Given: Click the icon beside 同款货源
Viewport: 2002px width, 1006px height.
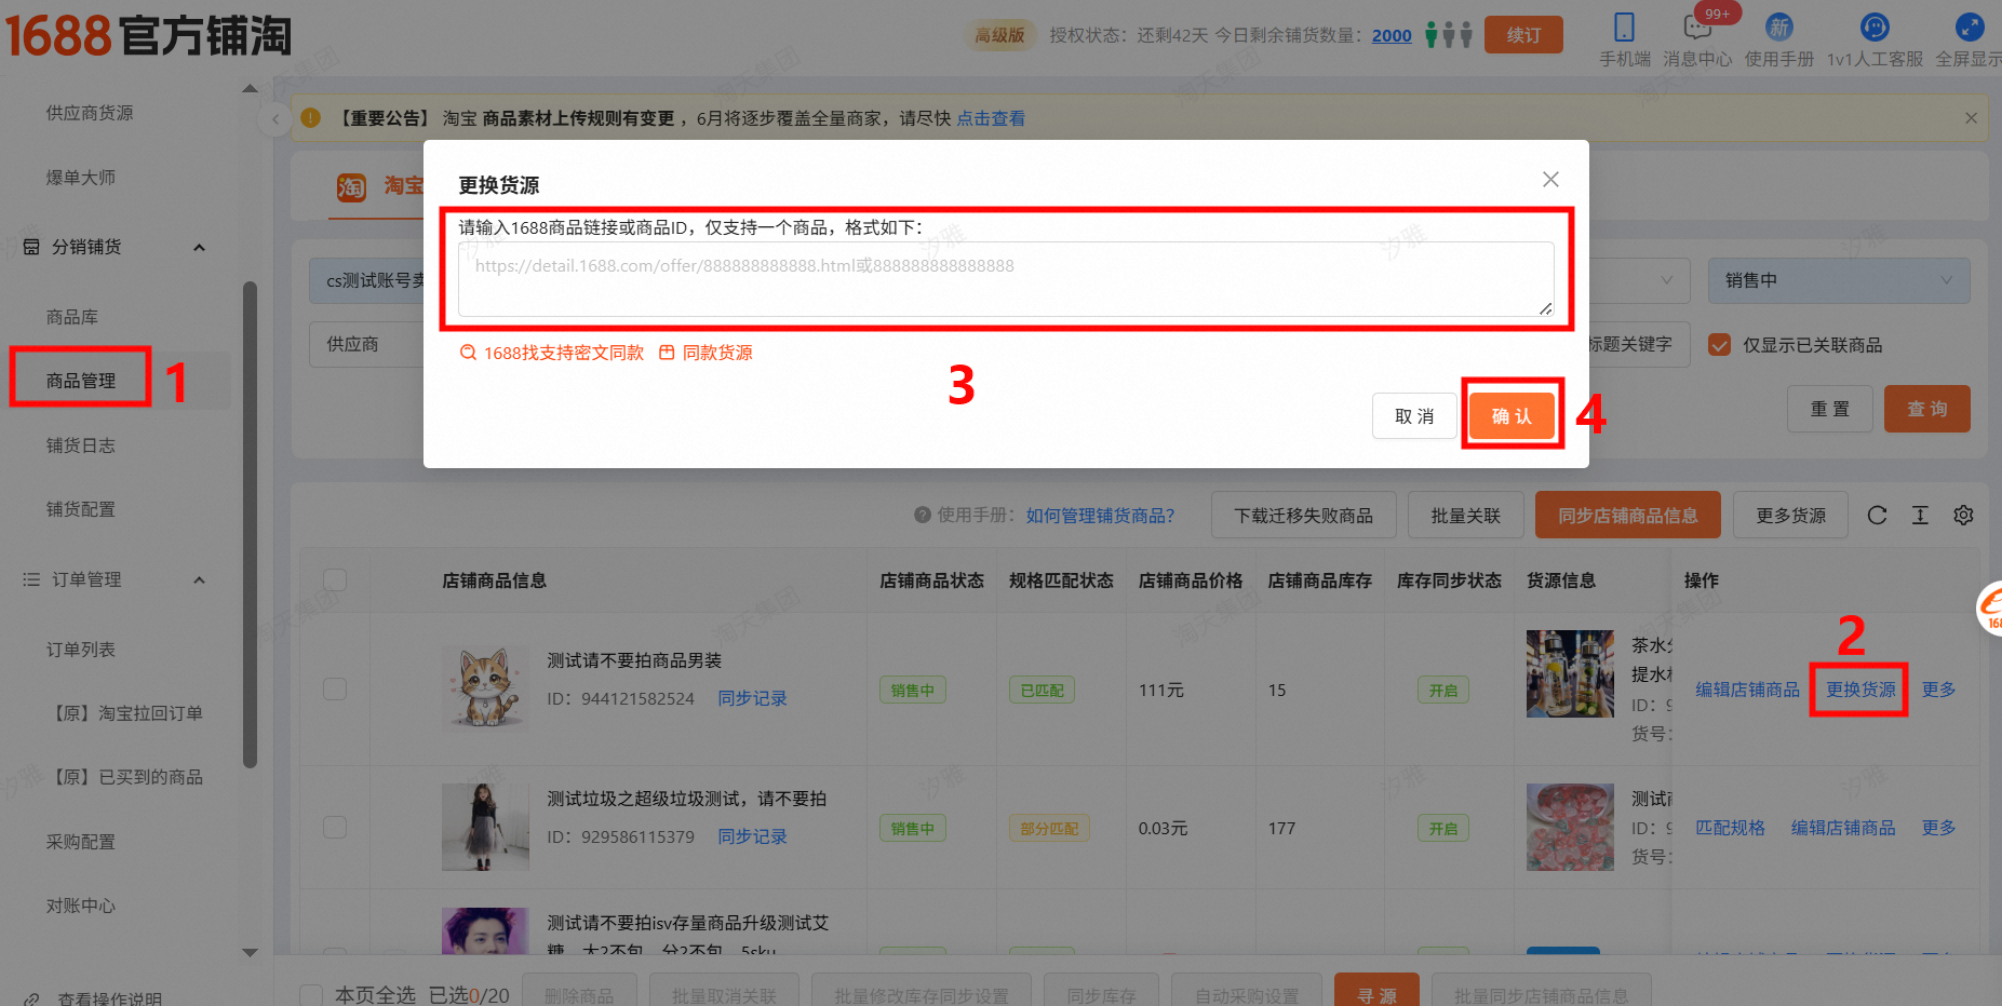Looking at the screenshot, I should [666, 352].
